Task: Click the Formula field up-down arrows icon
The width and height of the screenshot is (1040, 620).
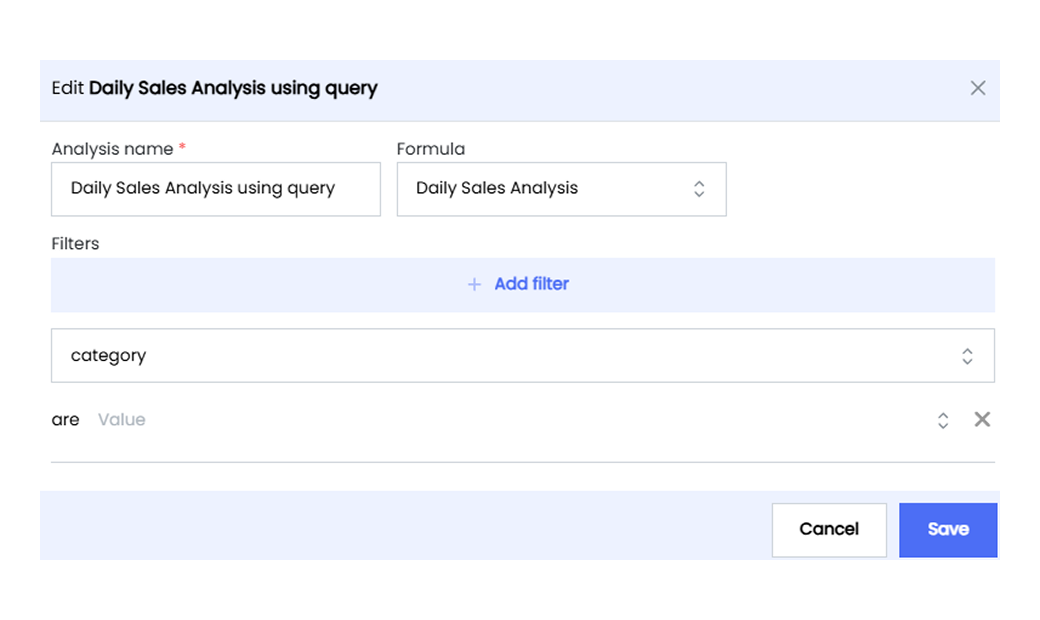Action: [x=699, y=189]
